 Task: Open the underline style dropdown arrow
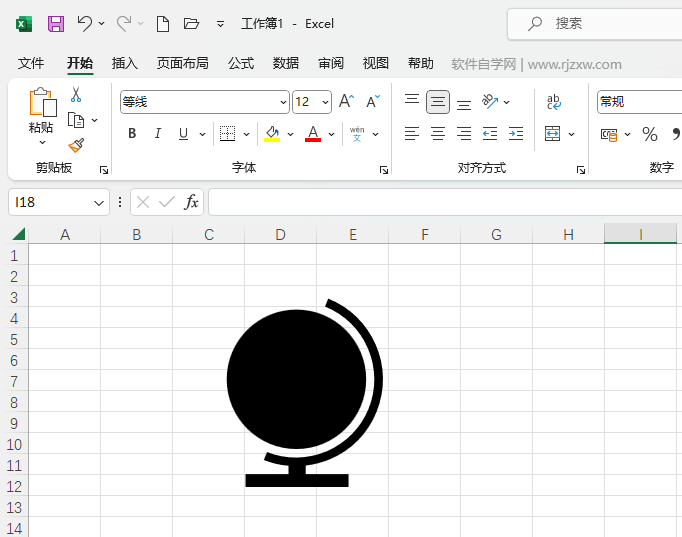pyautogui.click(x=202, y=134)
